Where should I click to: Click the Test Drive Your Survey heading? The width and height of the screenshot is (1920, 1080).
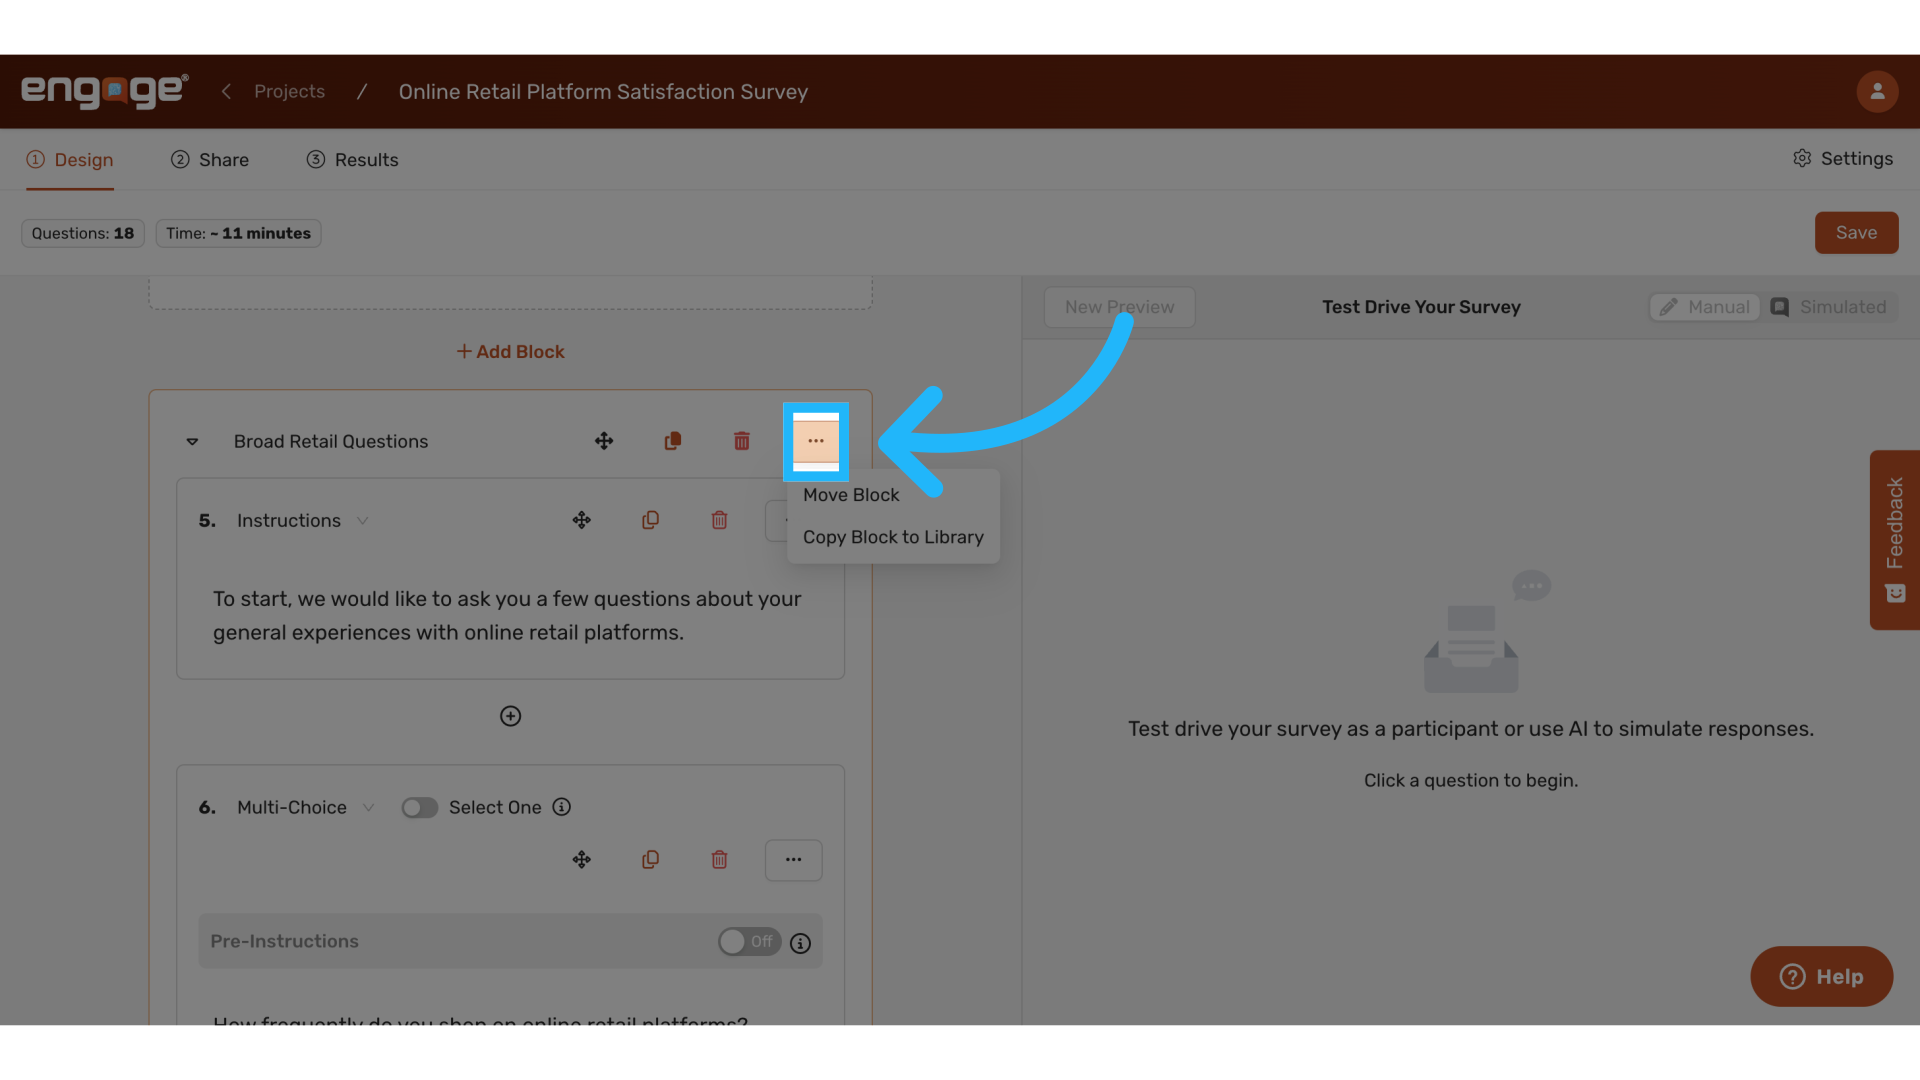pyautogui.click(x=1421, y=307)
